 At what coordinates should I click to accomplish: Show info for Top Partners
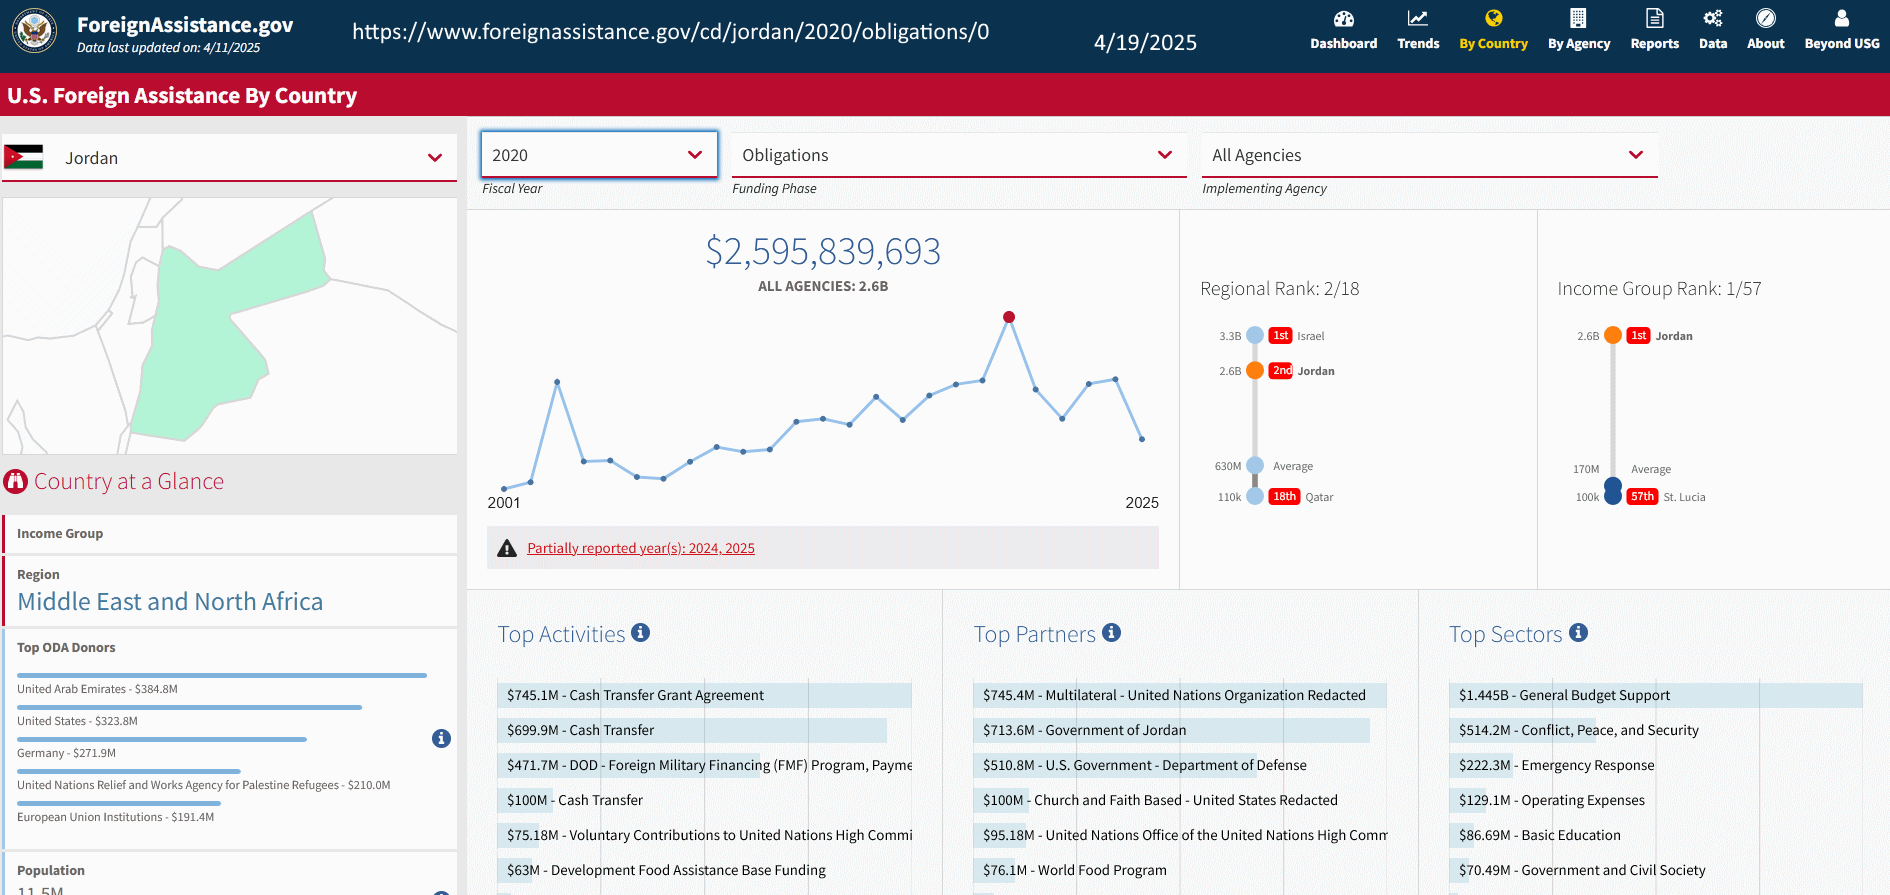point(1111,632)
